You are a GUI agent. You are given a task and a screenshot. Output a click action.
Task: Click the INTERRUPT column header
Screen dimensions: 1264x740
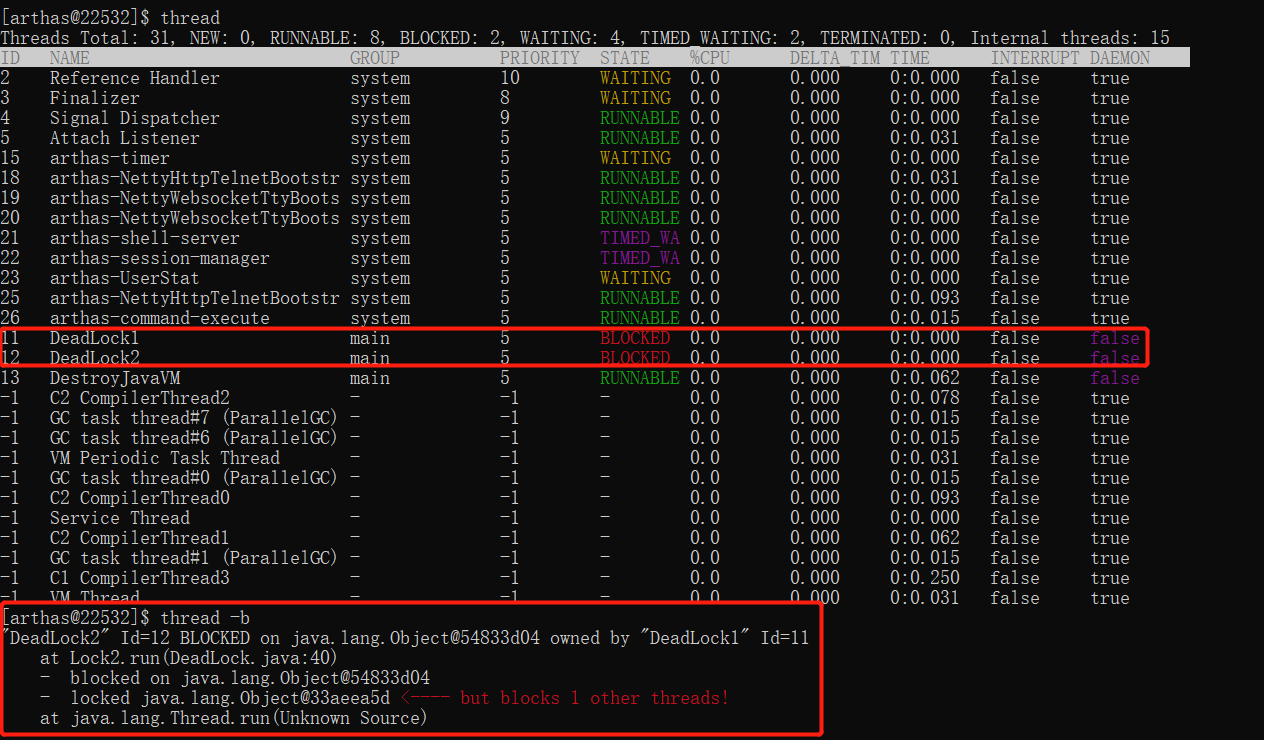[1035, 58]
